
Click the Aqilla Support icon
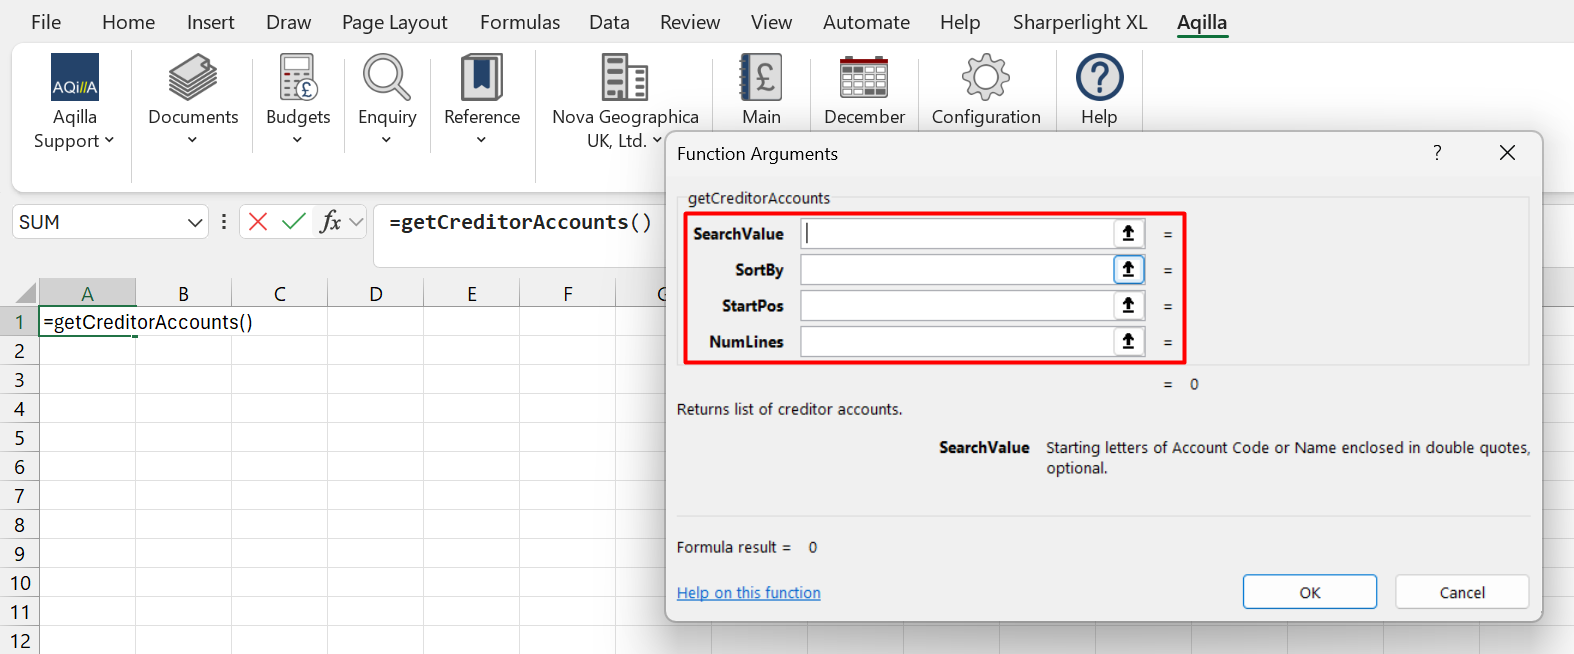click(75, 78)
